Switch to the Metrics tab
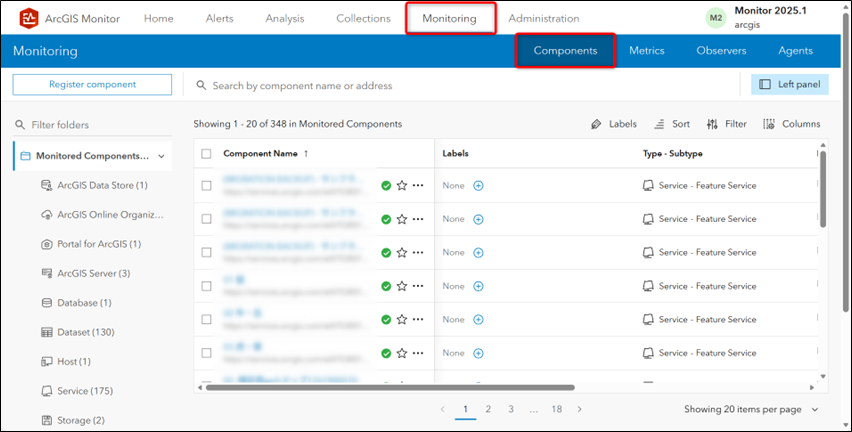The image size is (852, 432). pos(647,51)
